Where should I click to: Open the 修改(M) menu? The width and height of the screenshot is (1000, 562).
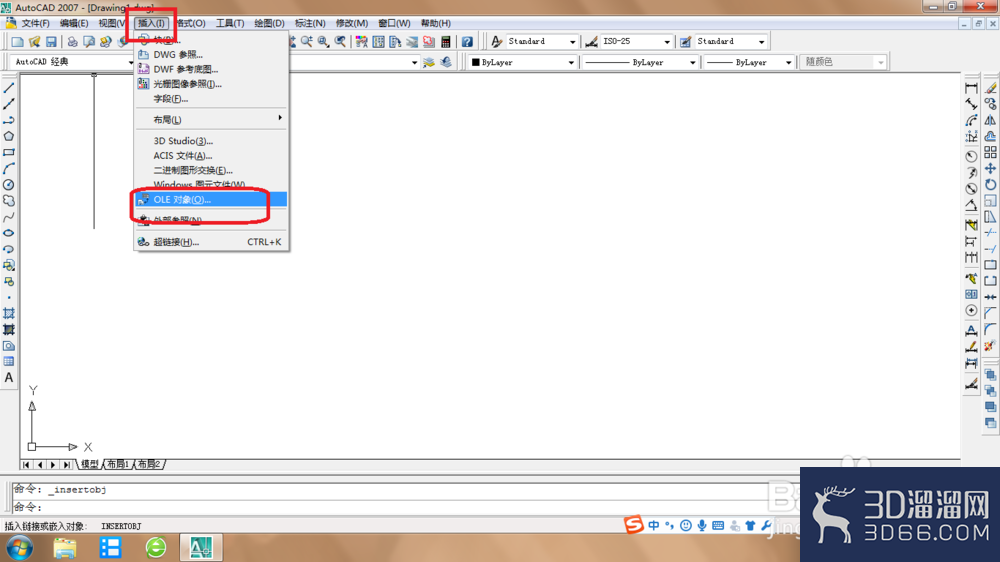point(351,23)
